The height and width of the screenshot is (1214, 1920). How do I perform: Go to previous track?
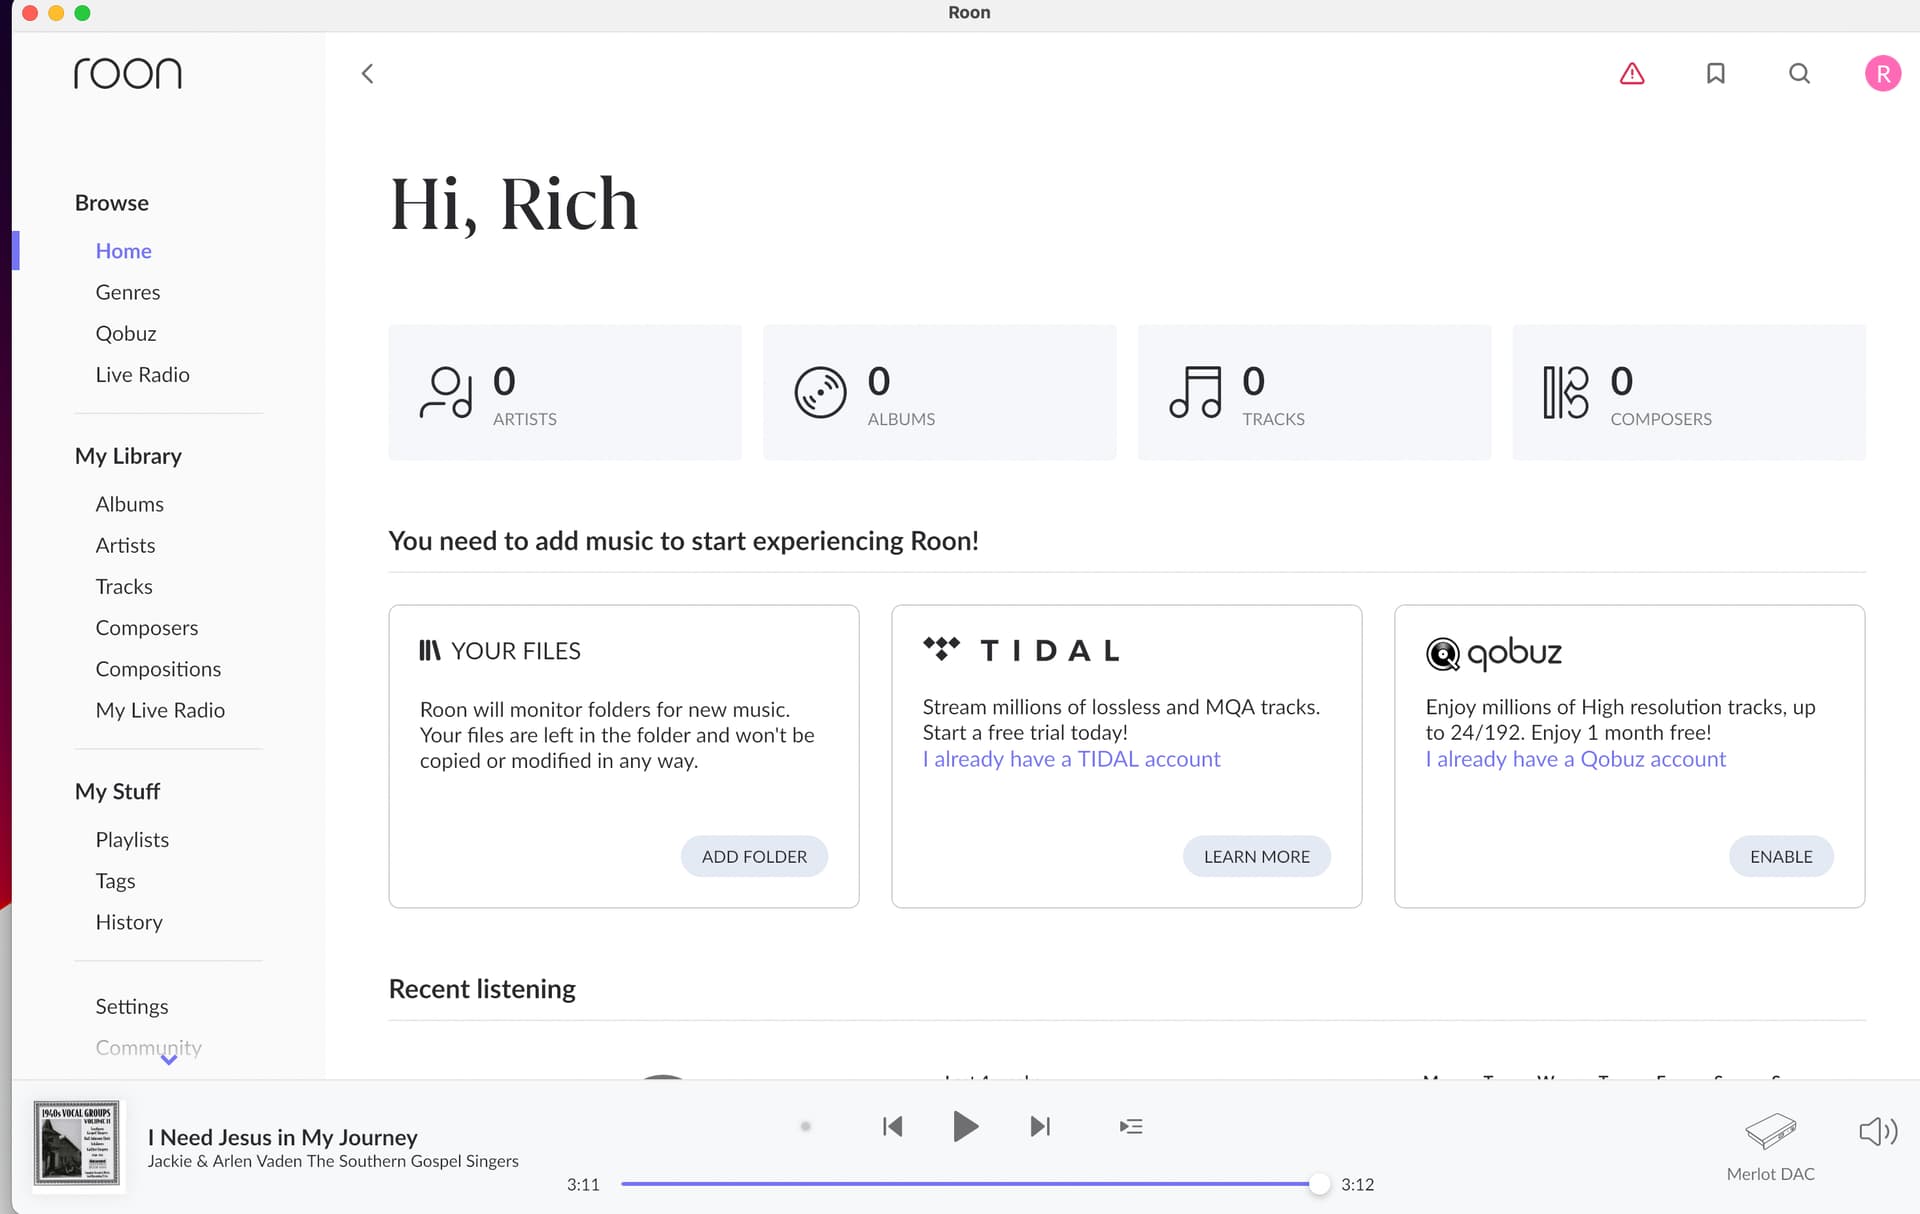tap(893, 1127)
